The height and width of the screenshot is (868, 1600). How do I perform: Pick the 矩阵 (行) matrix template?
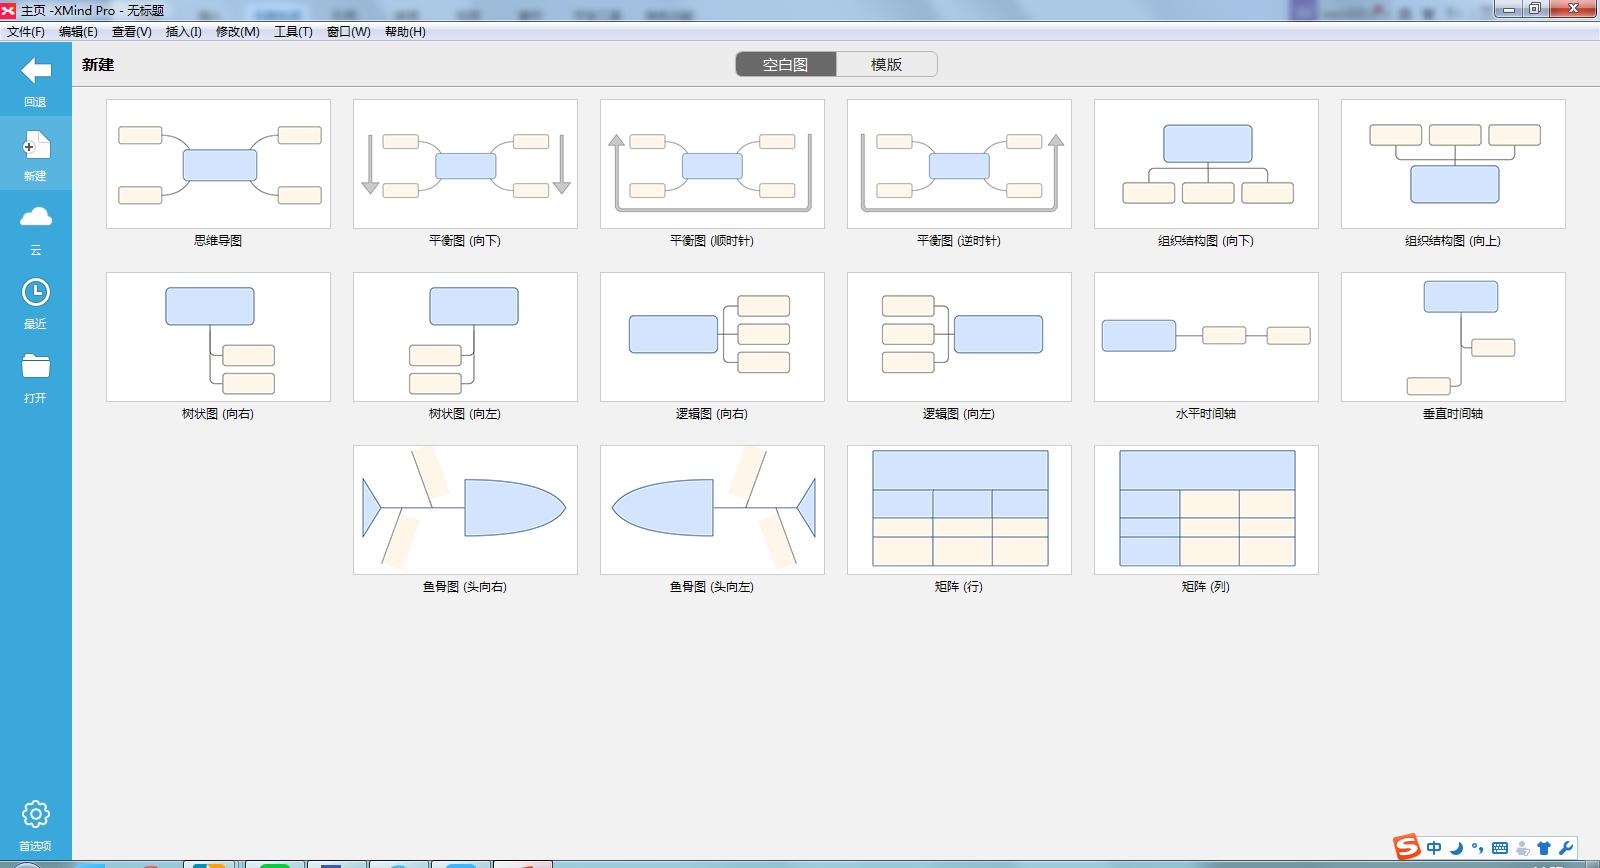click(x=959, y=510)
